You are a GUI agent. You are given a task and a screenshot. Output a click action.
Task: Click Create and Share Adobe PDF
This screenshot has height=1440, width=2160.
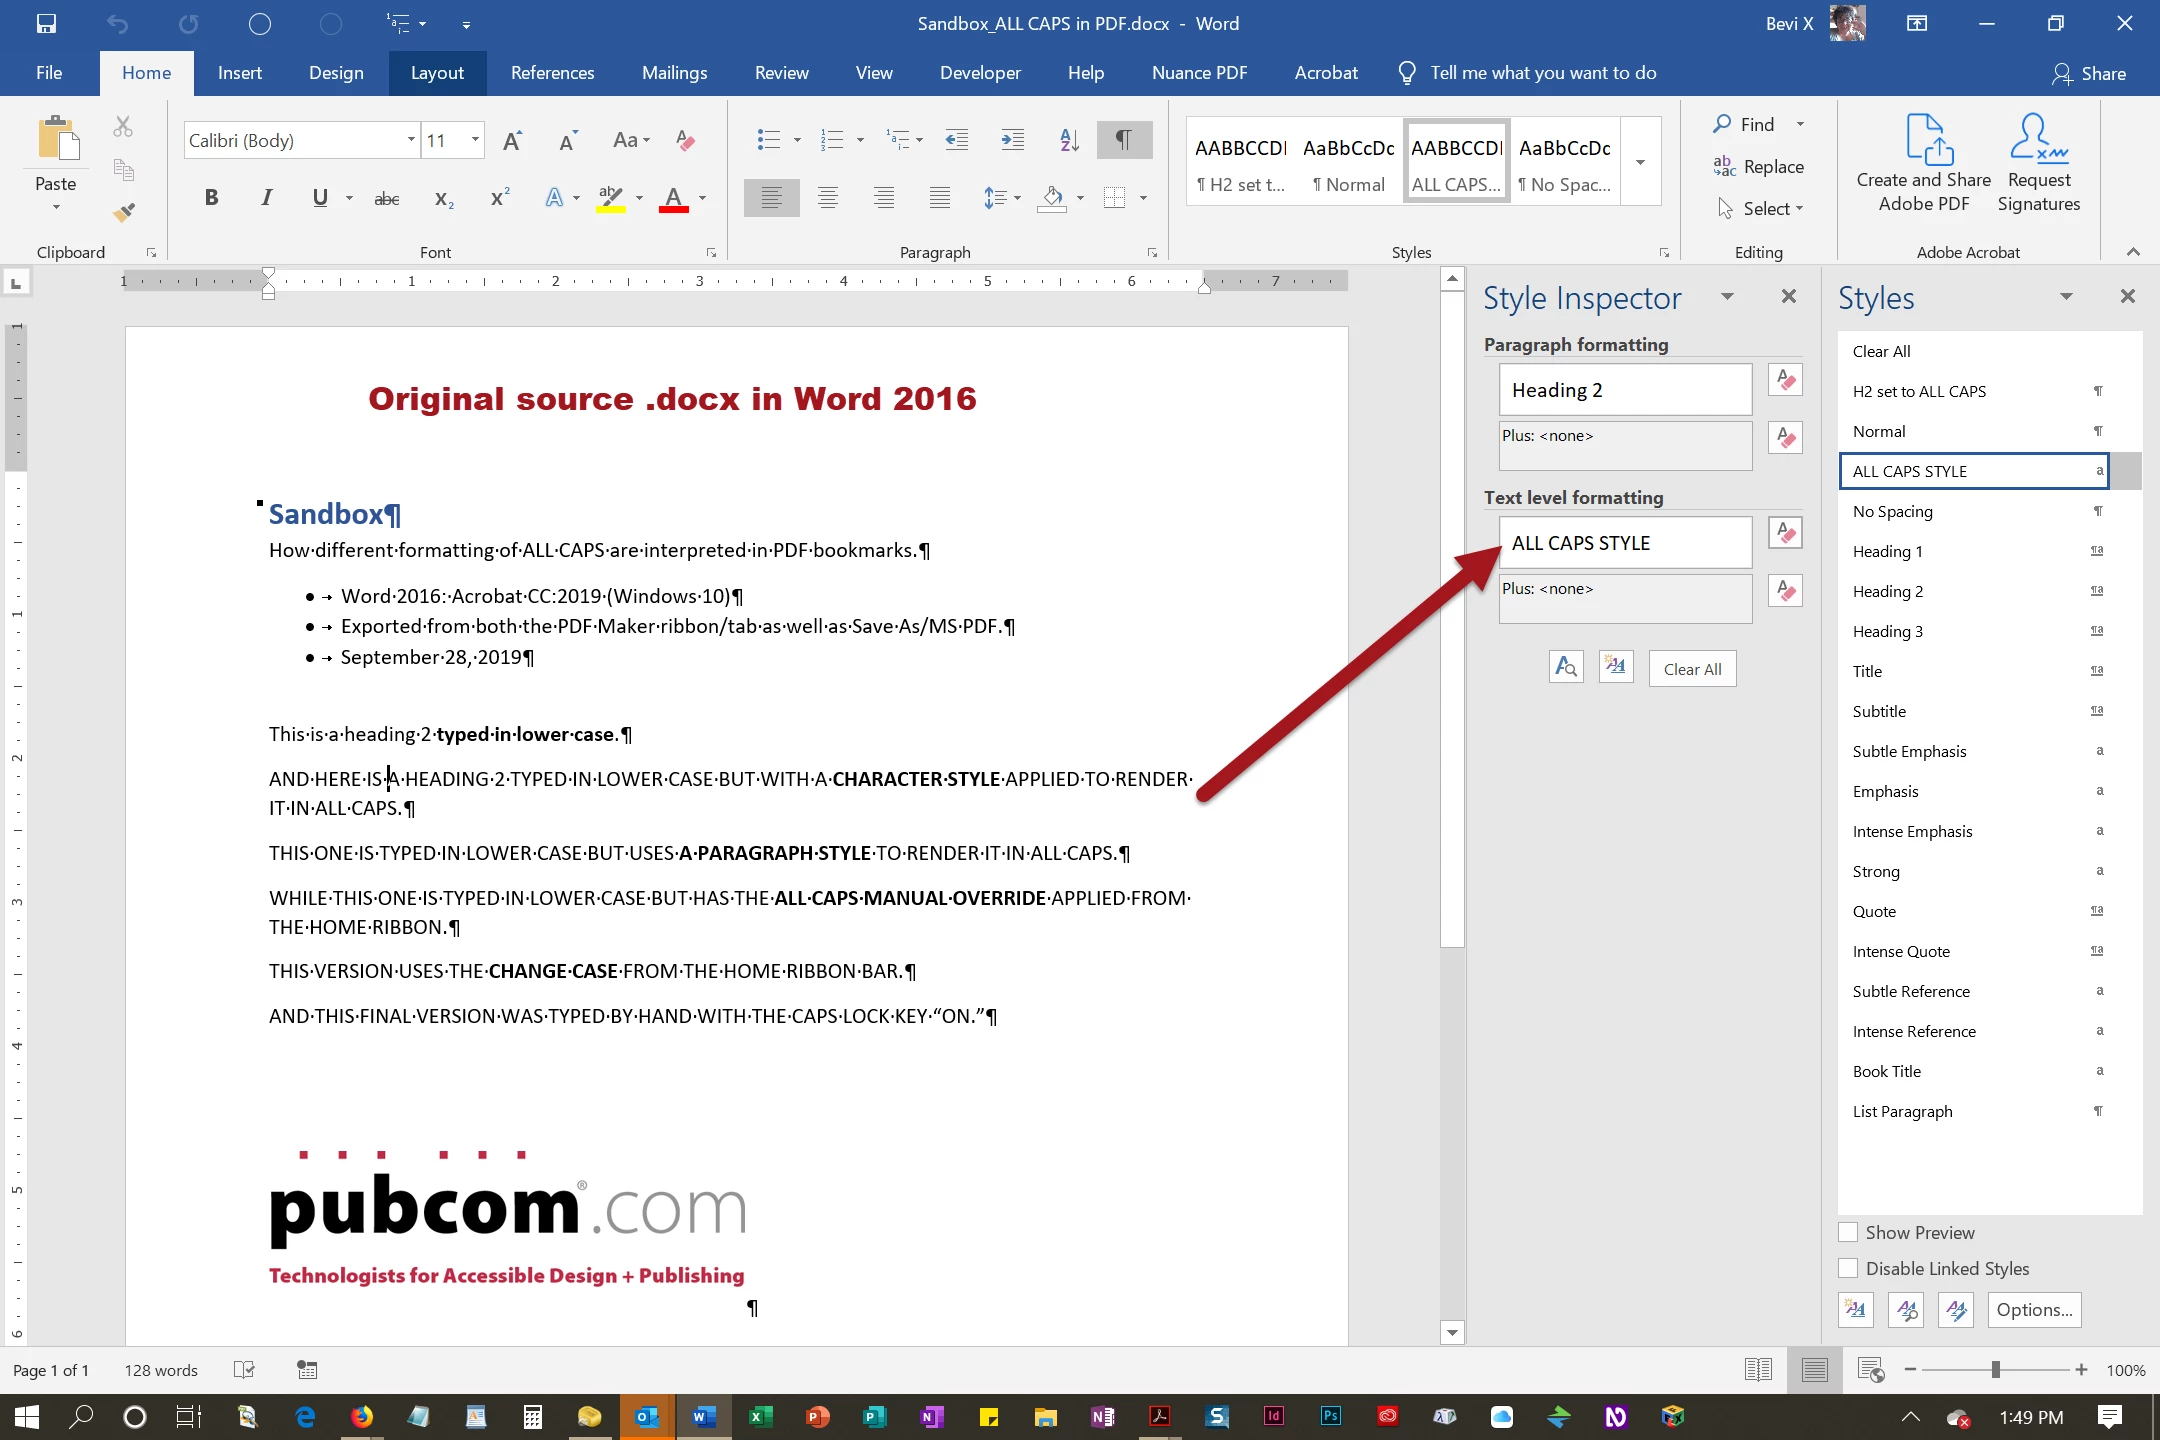(1923, 164)
